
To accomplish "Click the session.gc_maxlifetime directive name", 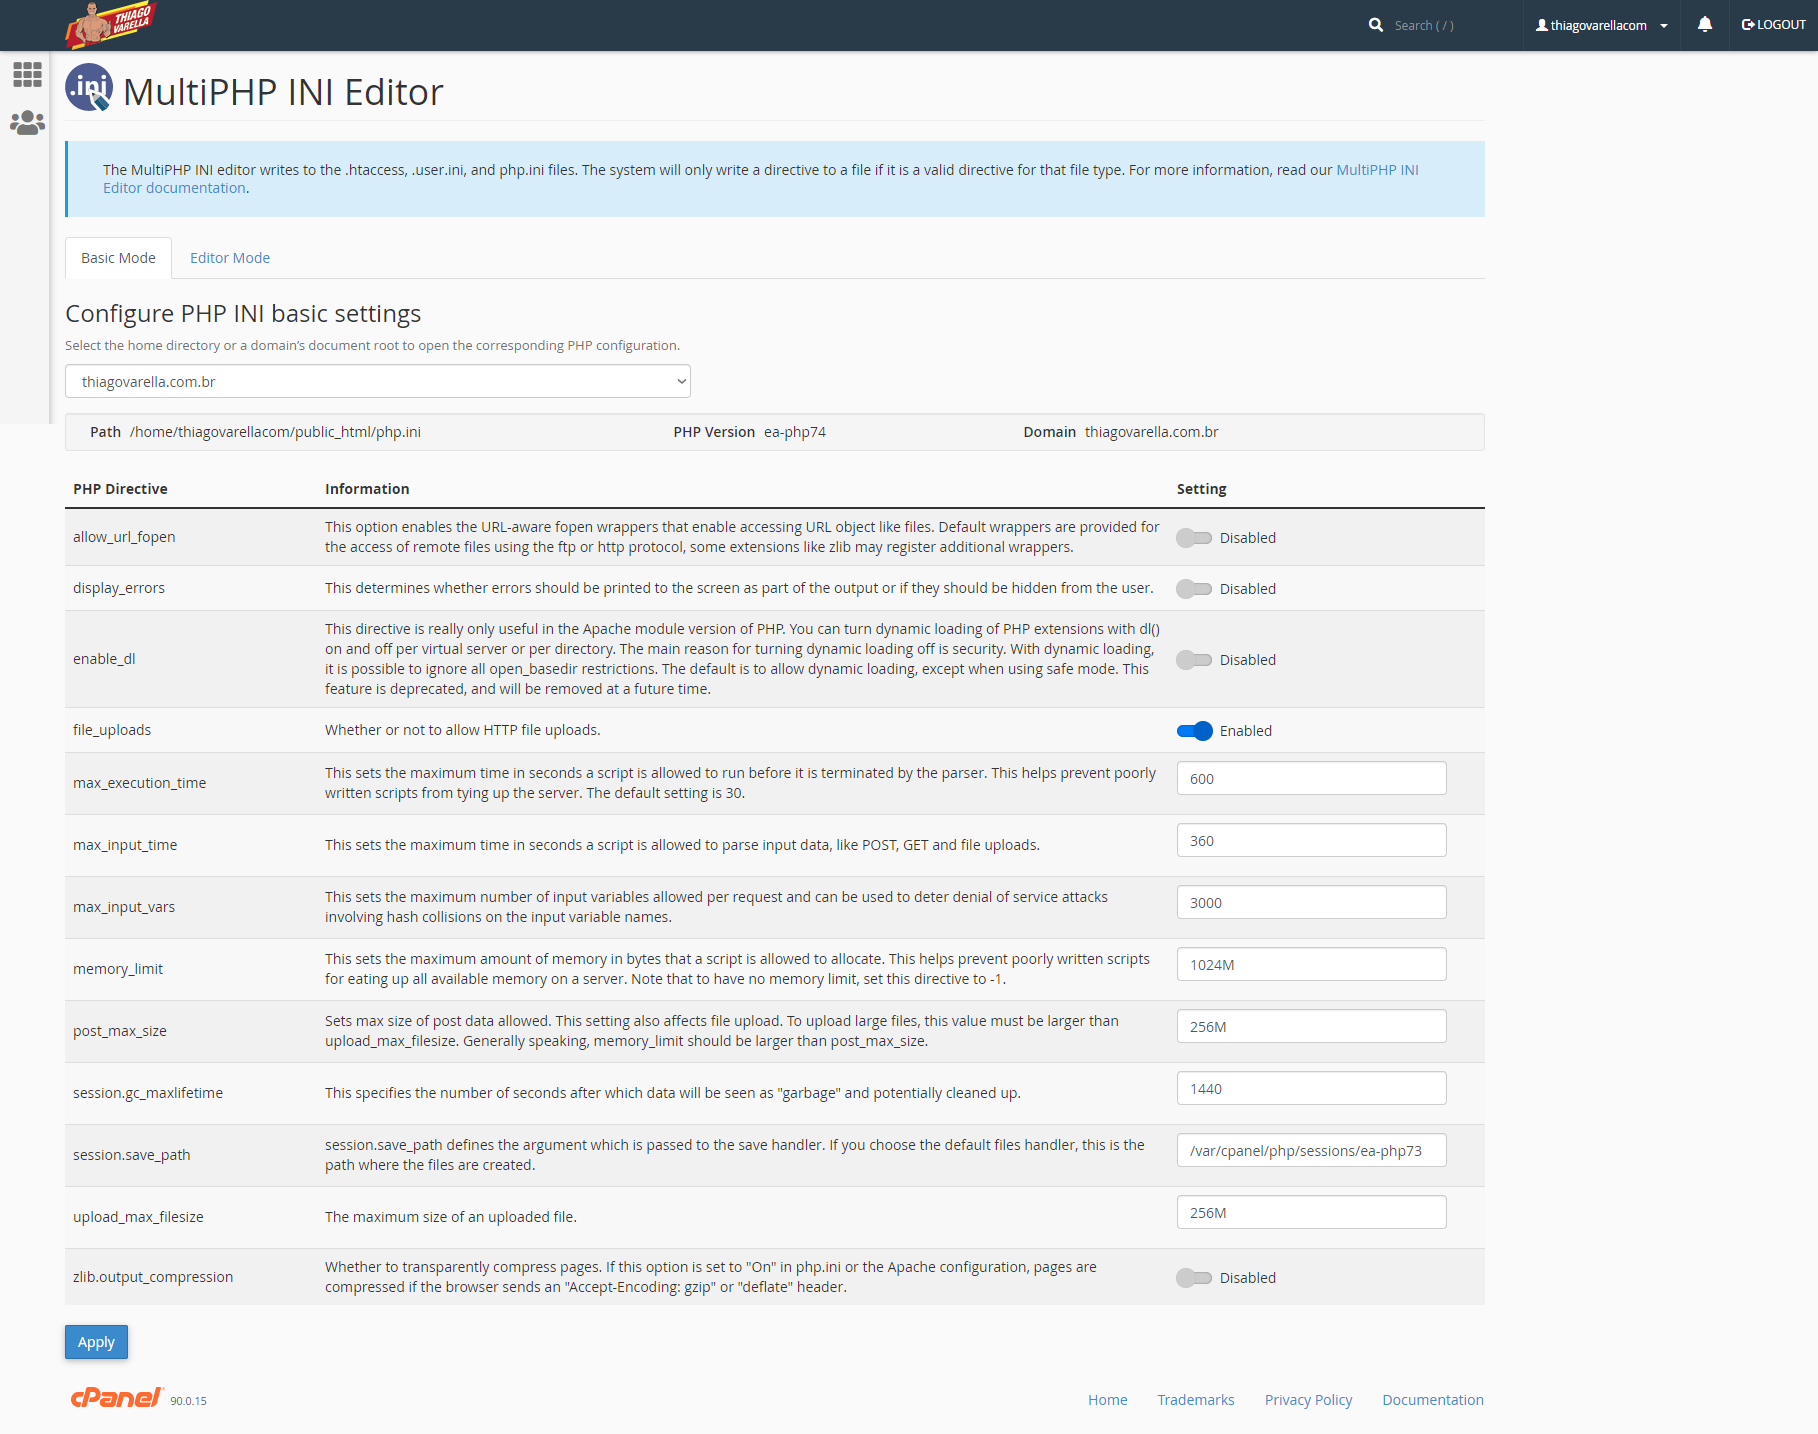I will click(148, 1093).
